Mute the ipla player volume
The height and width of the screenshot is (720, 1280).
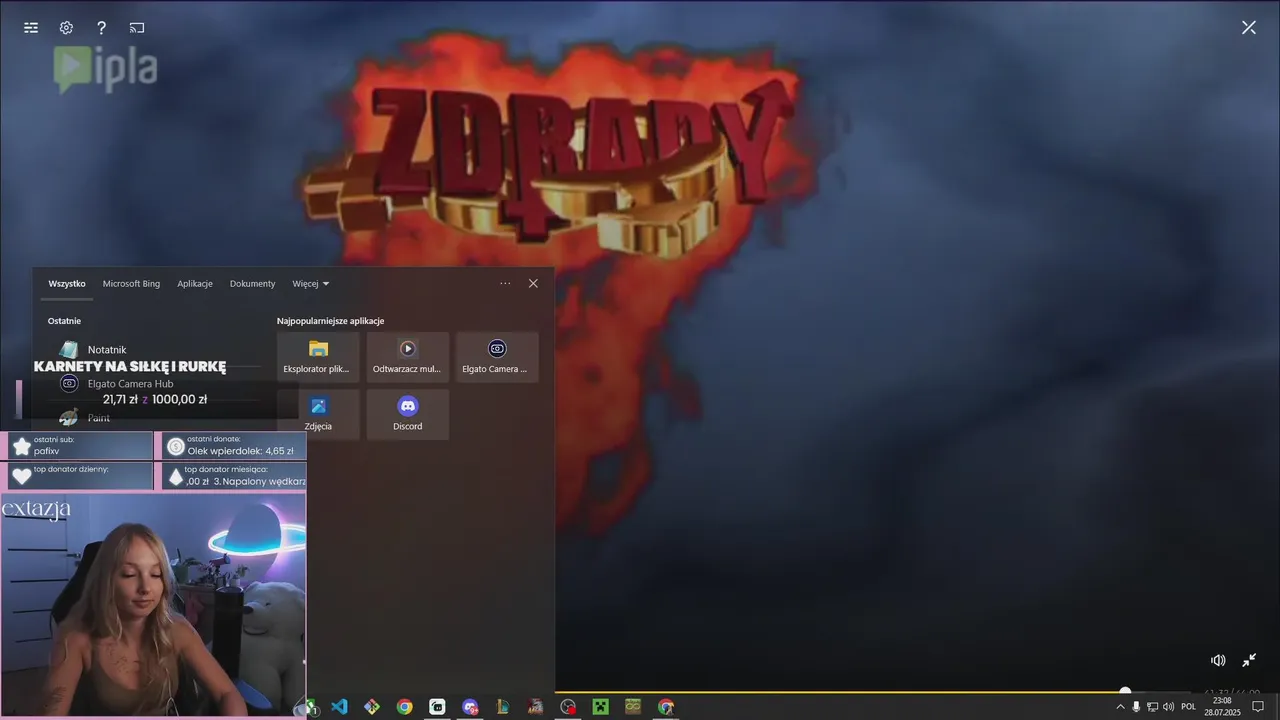(x=1218, y=660)
